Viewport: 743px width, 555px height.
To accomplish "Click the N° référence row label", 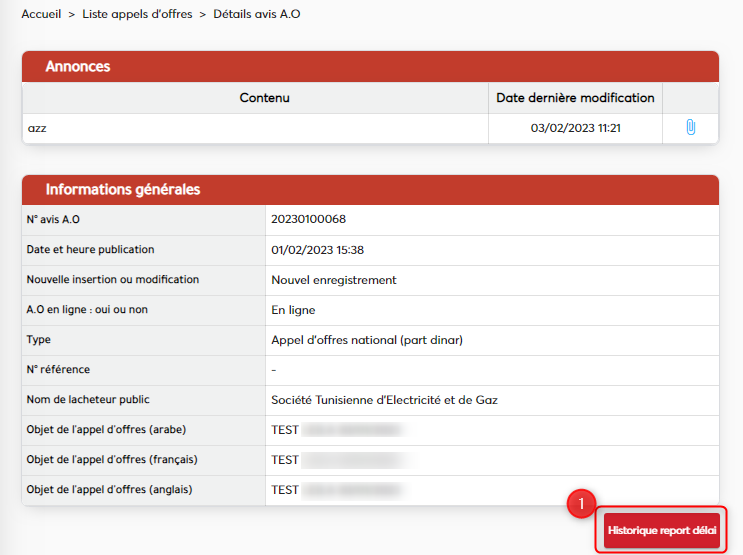I will pos(60,370).
